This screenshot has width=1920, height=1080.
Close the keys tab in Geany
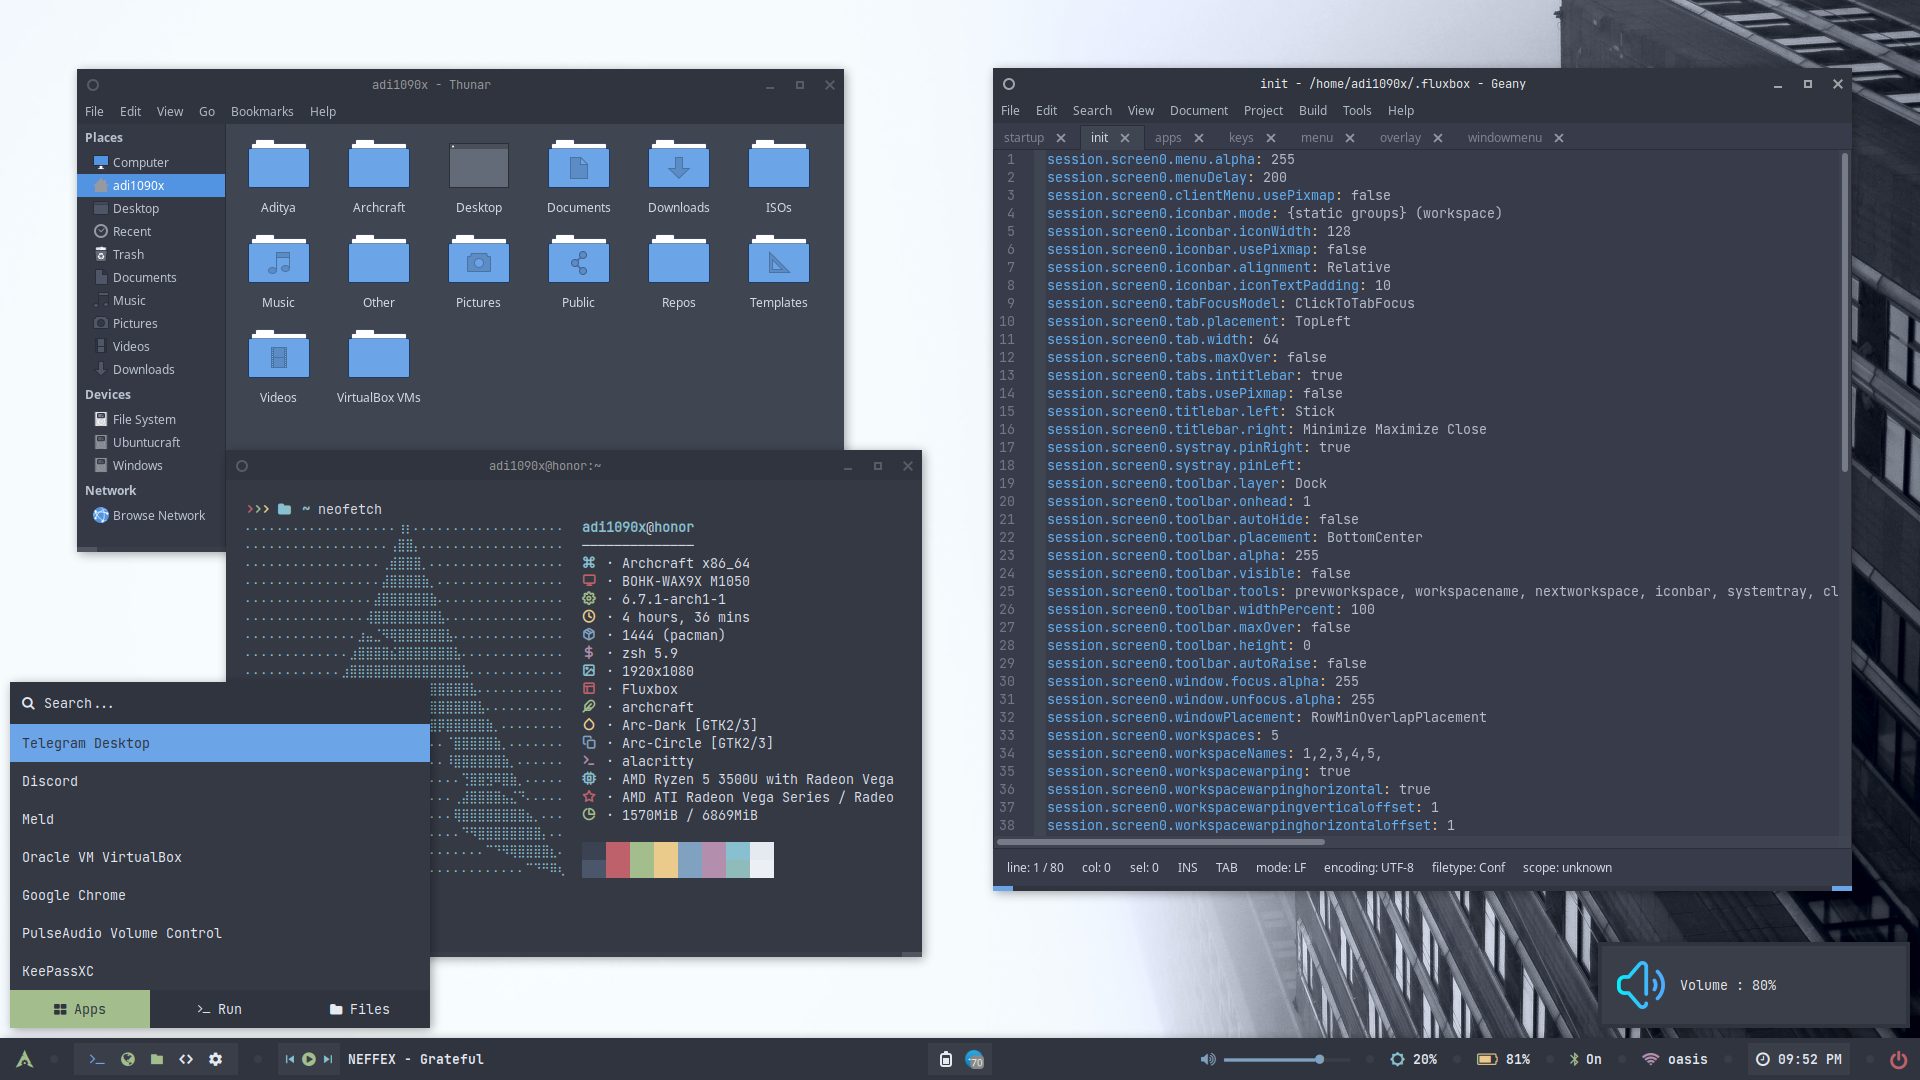point(1271,138)
